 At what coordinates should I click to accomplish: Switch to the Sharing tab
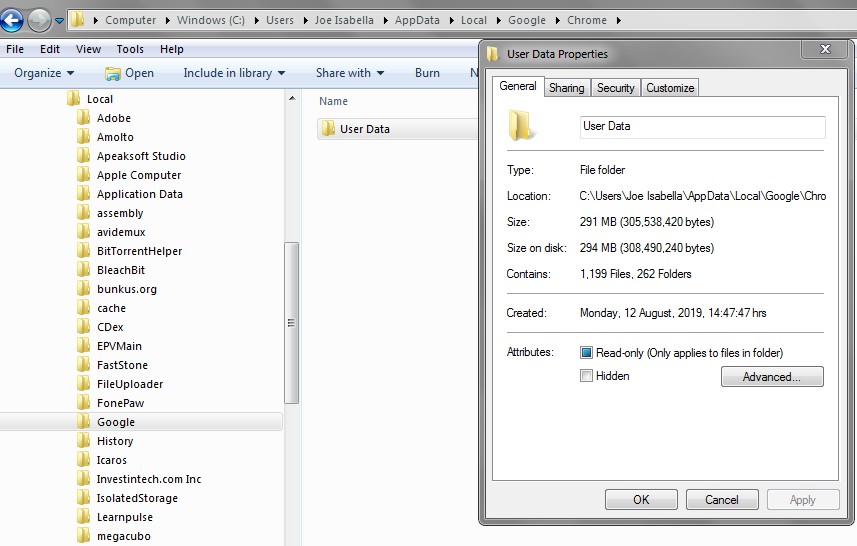[567, 87]
